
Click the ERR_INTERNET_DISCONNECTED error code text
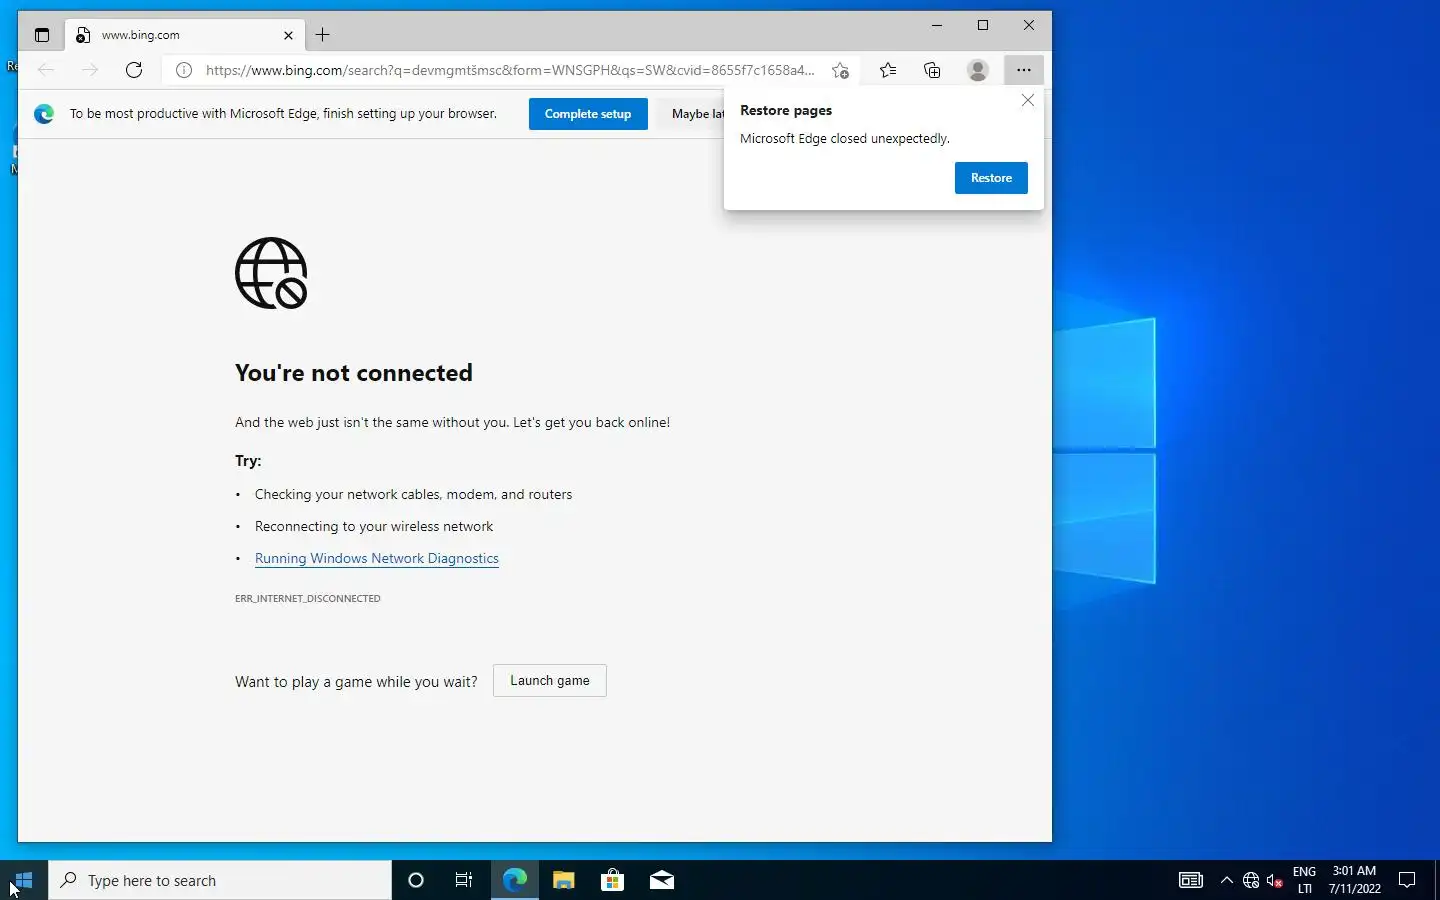point(308,599)
